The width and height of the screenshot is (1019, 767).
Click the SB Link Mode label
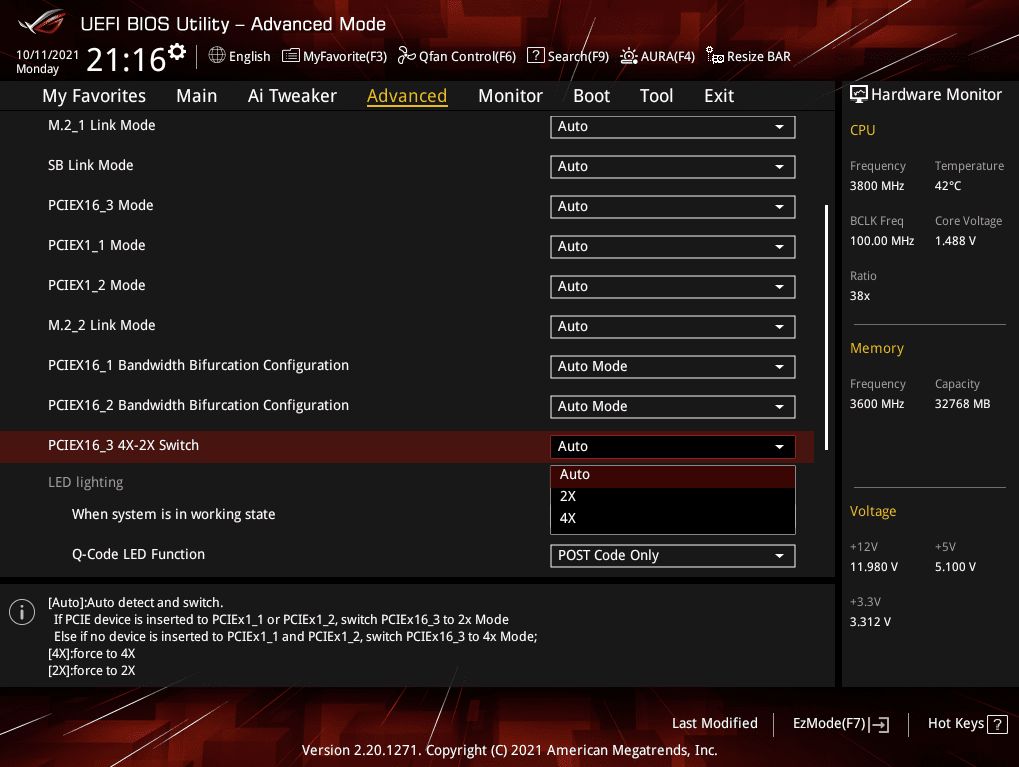[90, 165]
